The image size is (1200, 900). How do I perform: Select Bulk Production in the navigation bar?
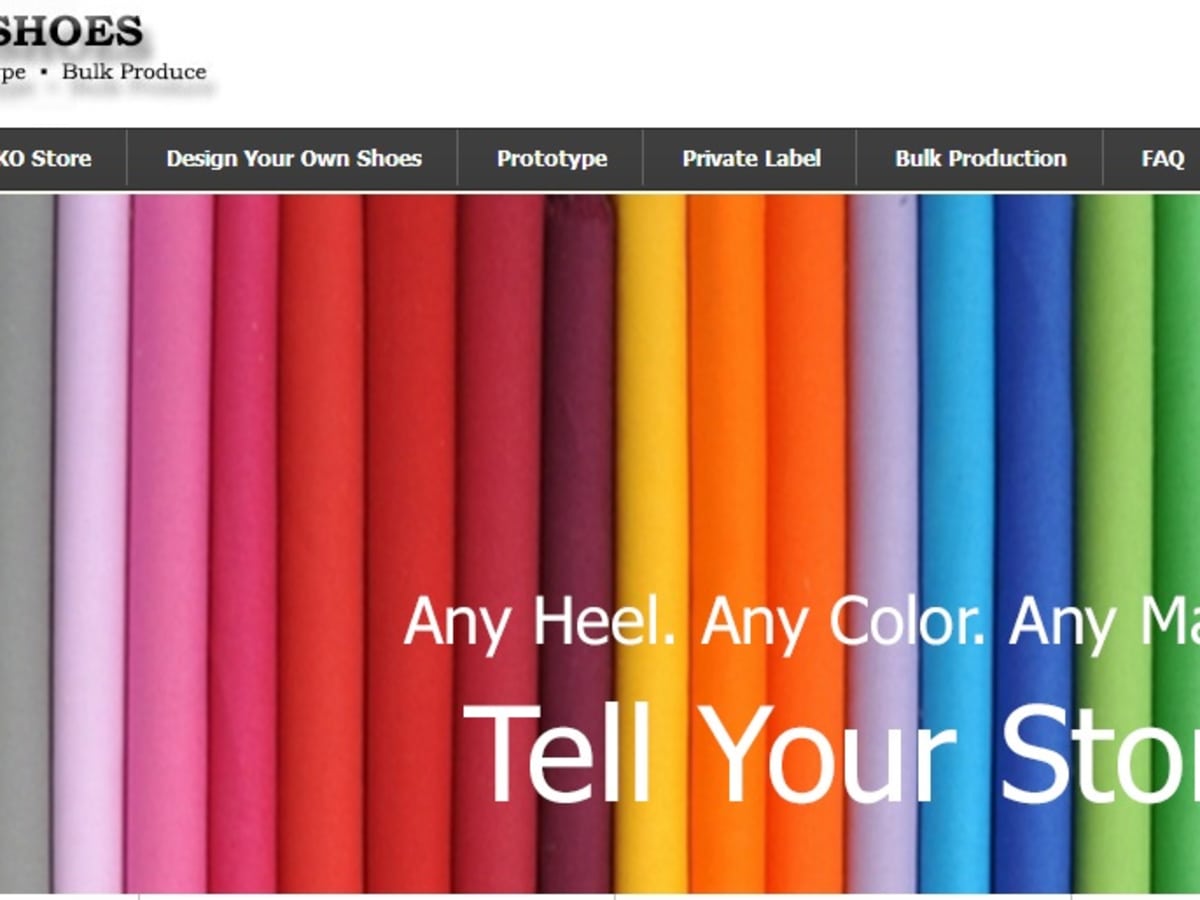[x=980, y=158]
